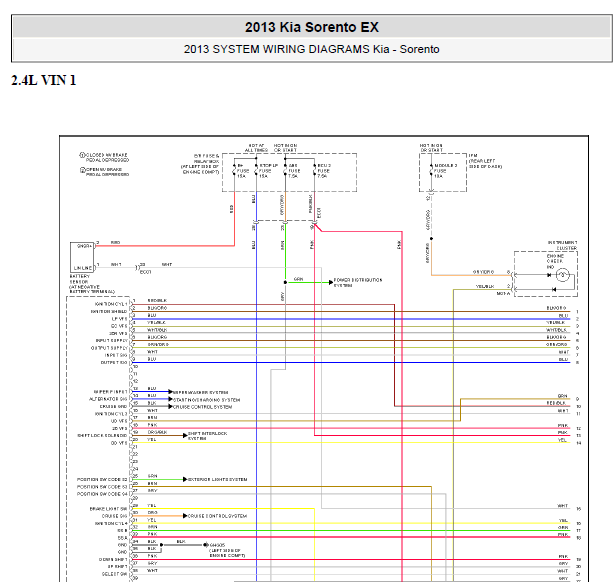
Task: Click the '2013 Kia Sorento EX' title
Action: click(x=312, y=27)
